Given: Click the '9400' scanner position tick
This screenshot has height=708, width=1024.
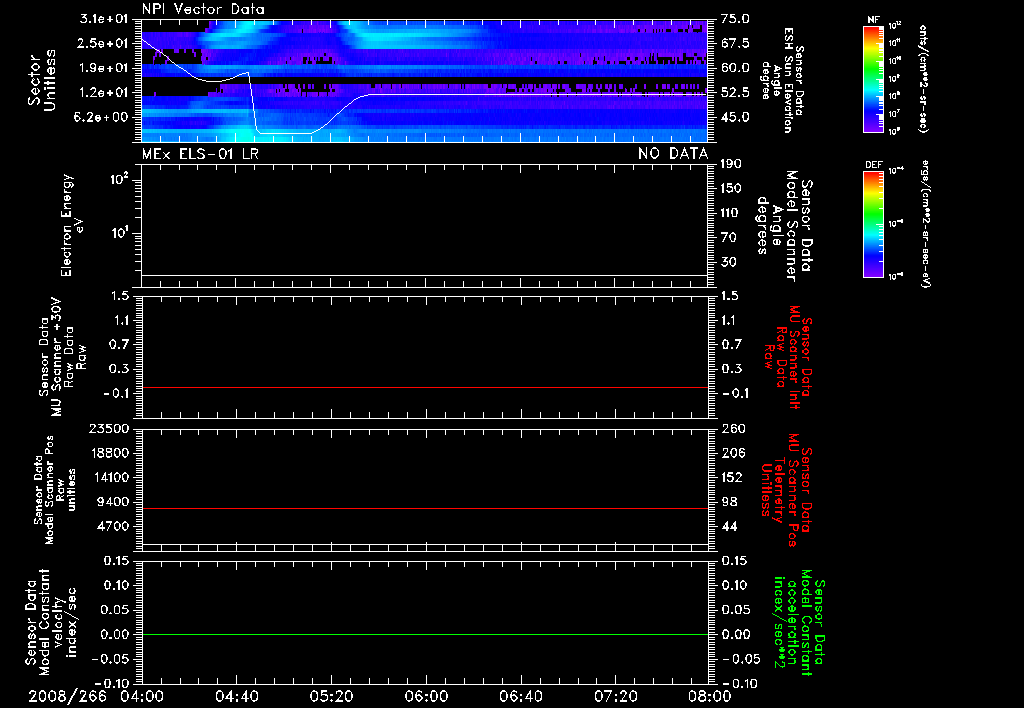Looking at the screenshot, I should coord(114,502).
